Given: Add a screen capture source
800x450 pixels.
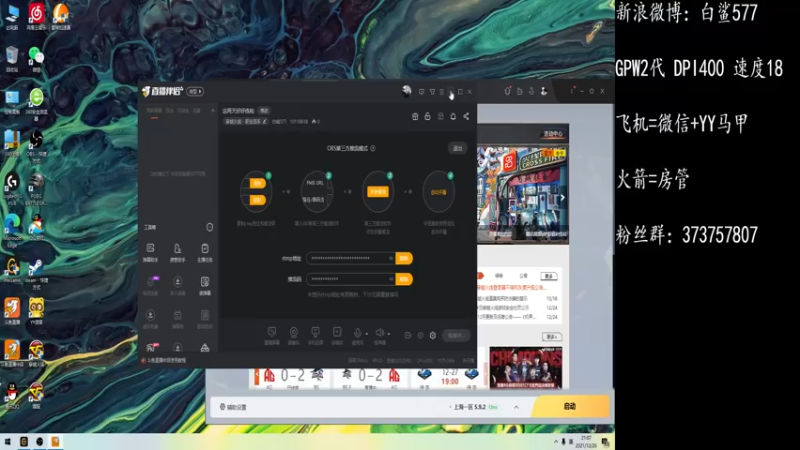Looking at the screenshot, I should [x=271, y=336].
